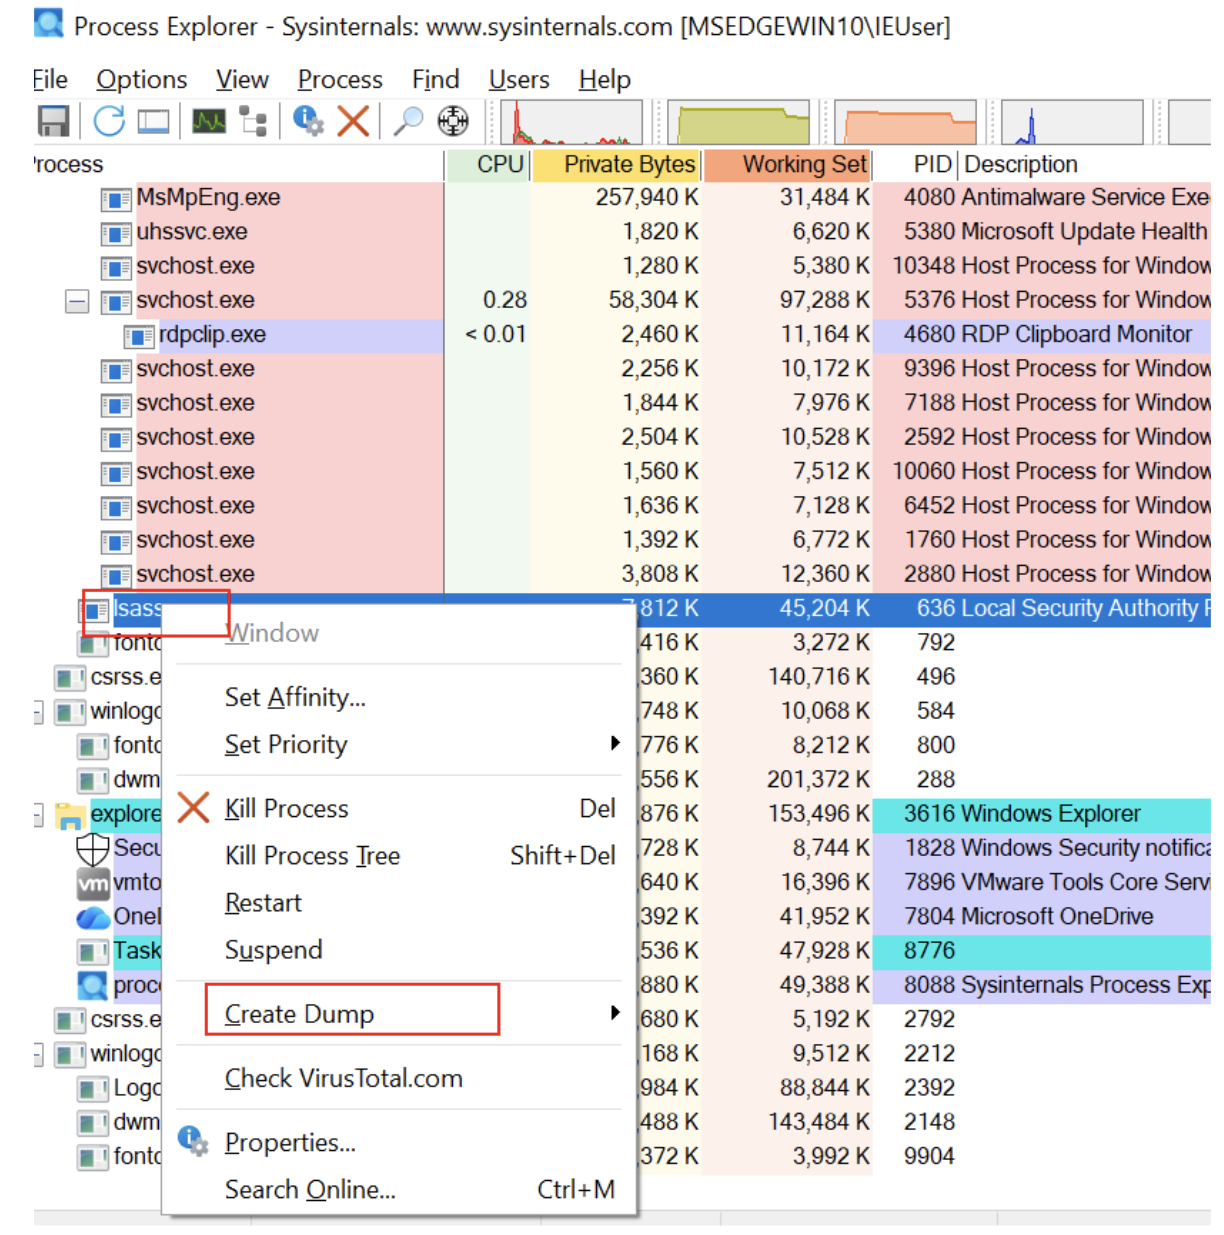The height and width of the screenshot is (1235, 1224).
Task: Click the Properties gear toolbar icon
Action: tap(308, 121)
